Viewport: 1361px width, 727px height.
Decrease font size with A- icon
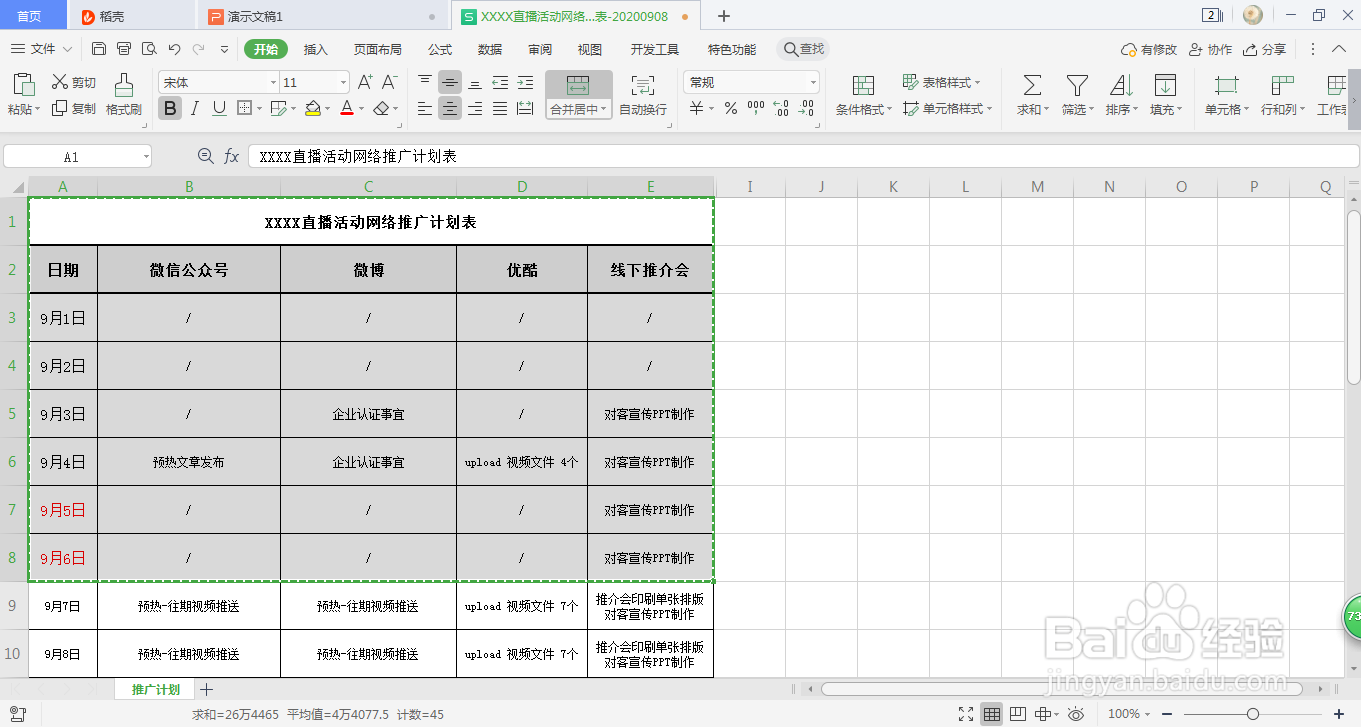tap(390, 82)
